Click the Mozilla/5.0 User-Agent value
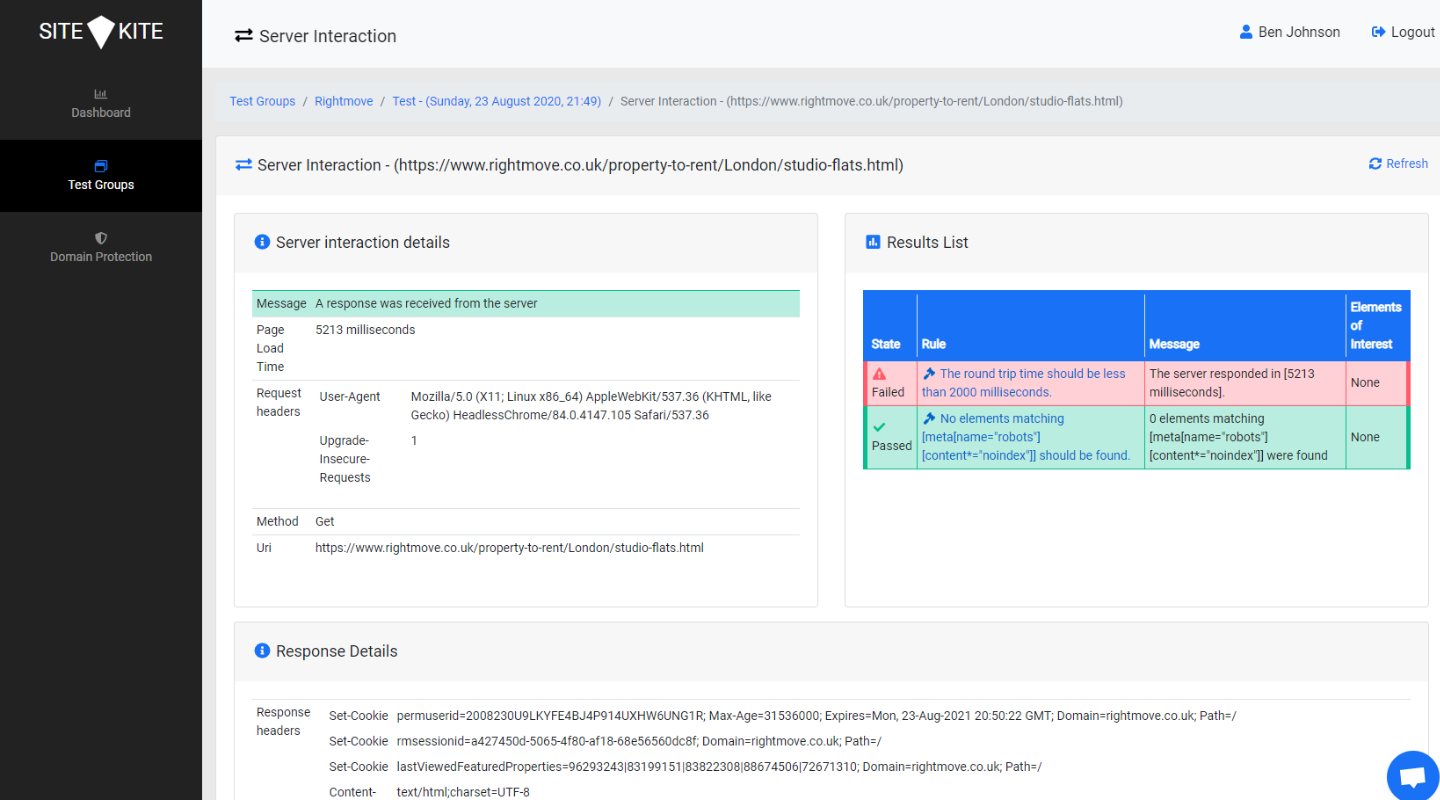Image resolution: width=1440 pixels, height=800 pixels. point(591,406)
